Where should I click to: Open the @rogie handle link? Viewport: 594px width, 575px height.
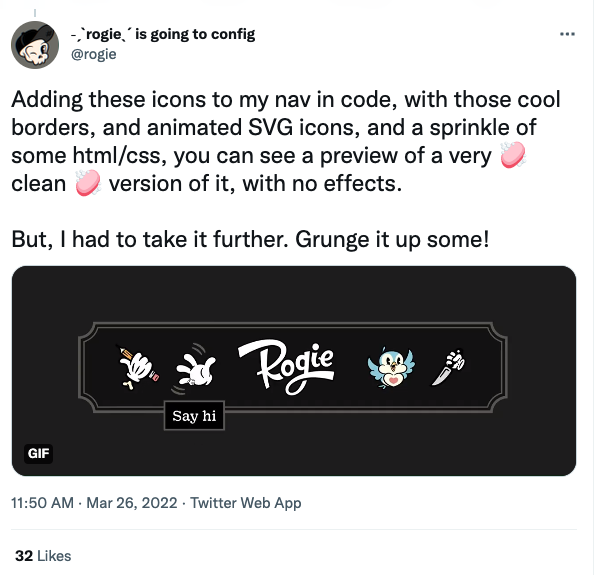coord(94,54)
